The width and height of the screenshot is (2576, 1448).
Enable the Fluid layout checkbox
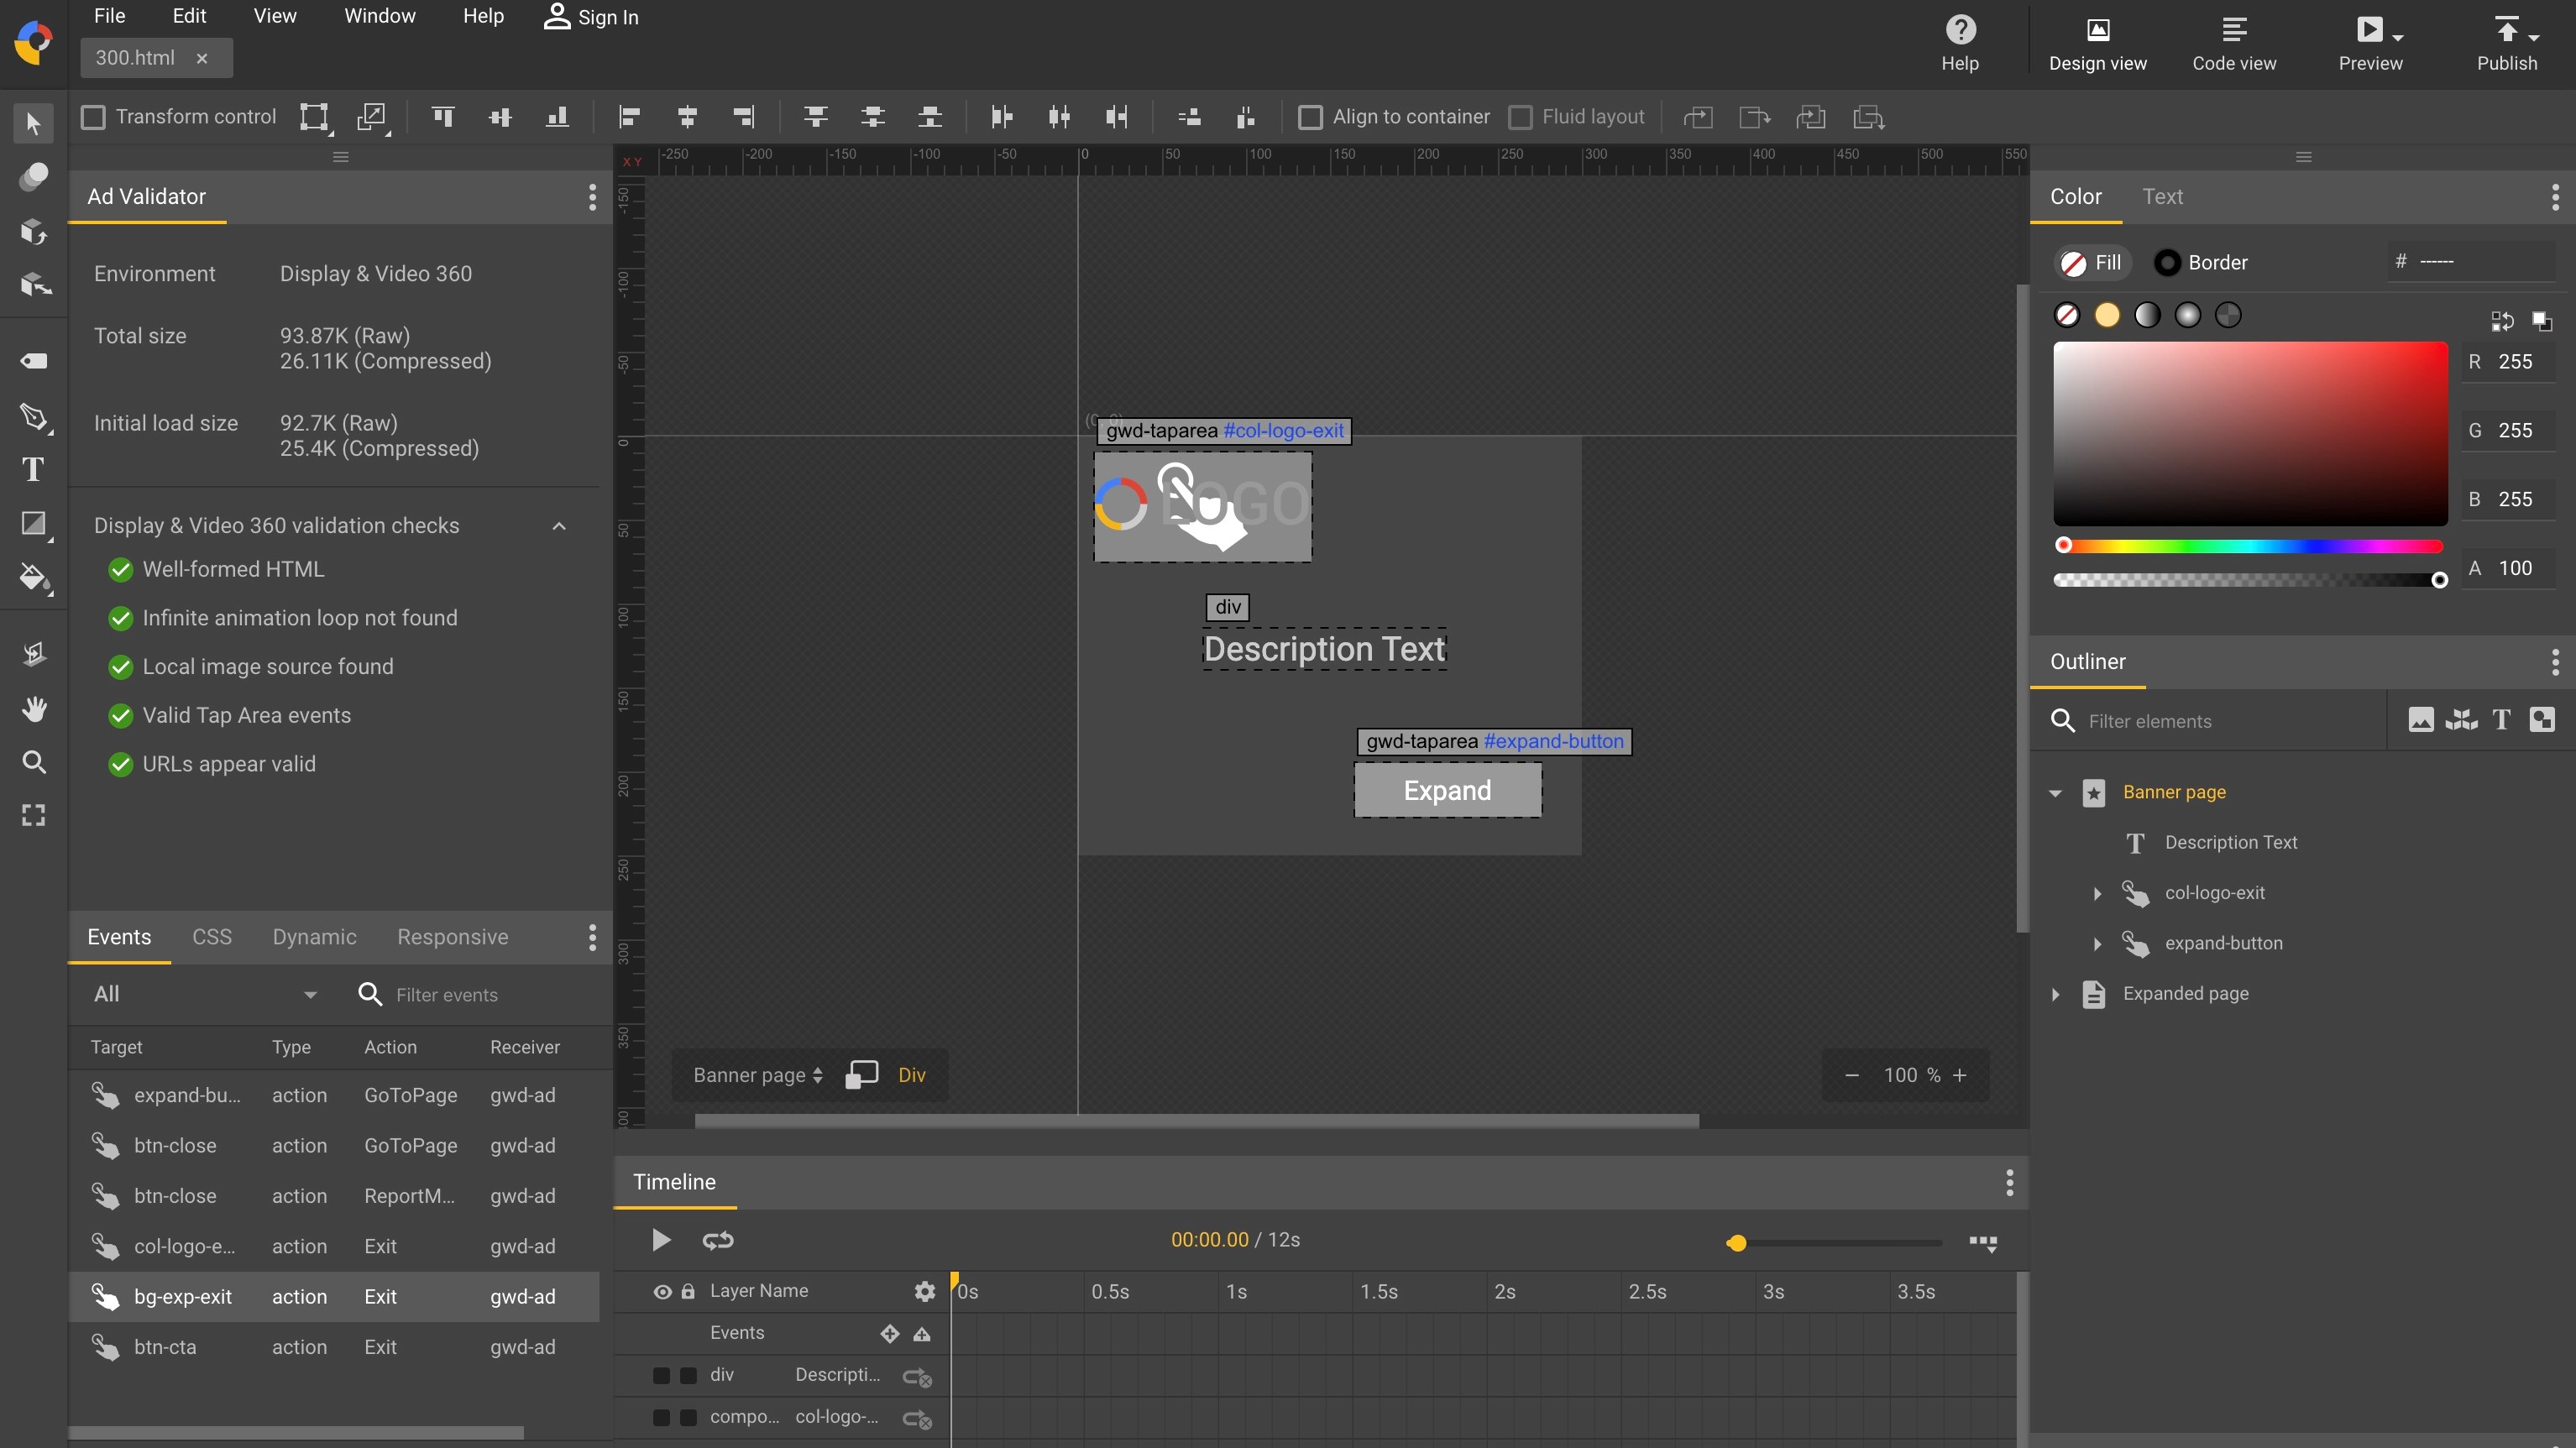tap(1522, 117)
